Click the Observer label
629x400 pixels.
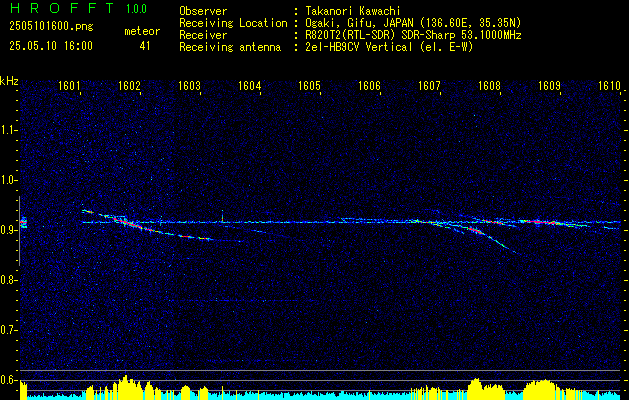pos(203,11)
